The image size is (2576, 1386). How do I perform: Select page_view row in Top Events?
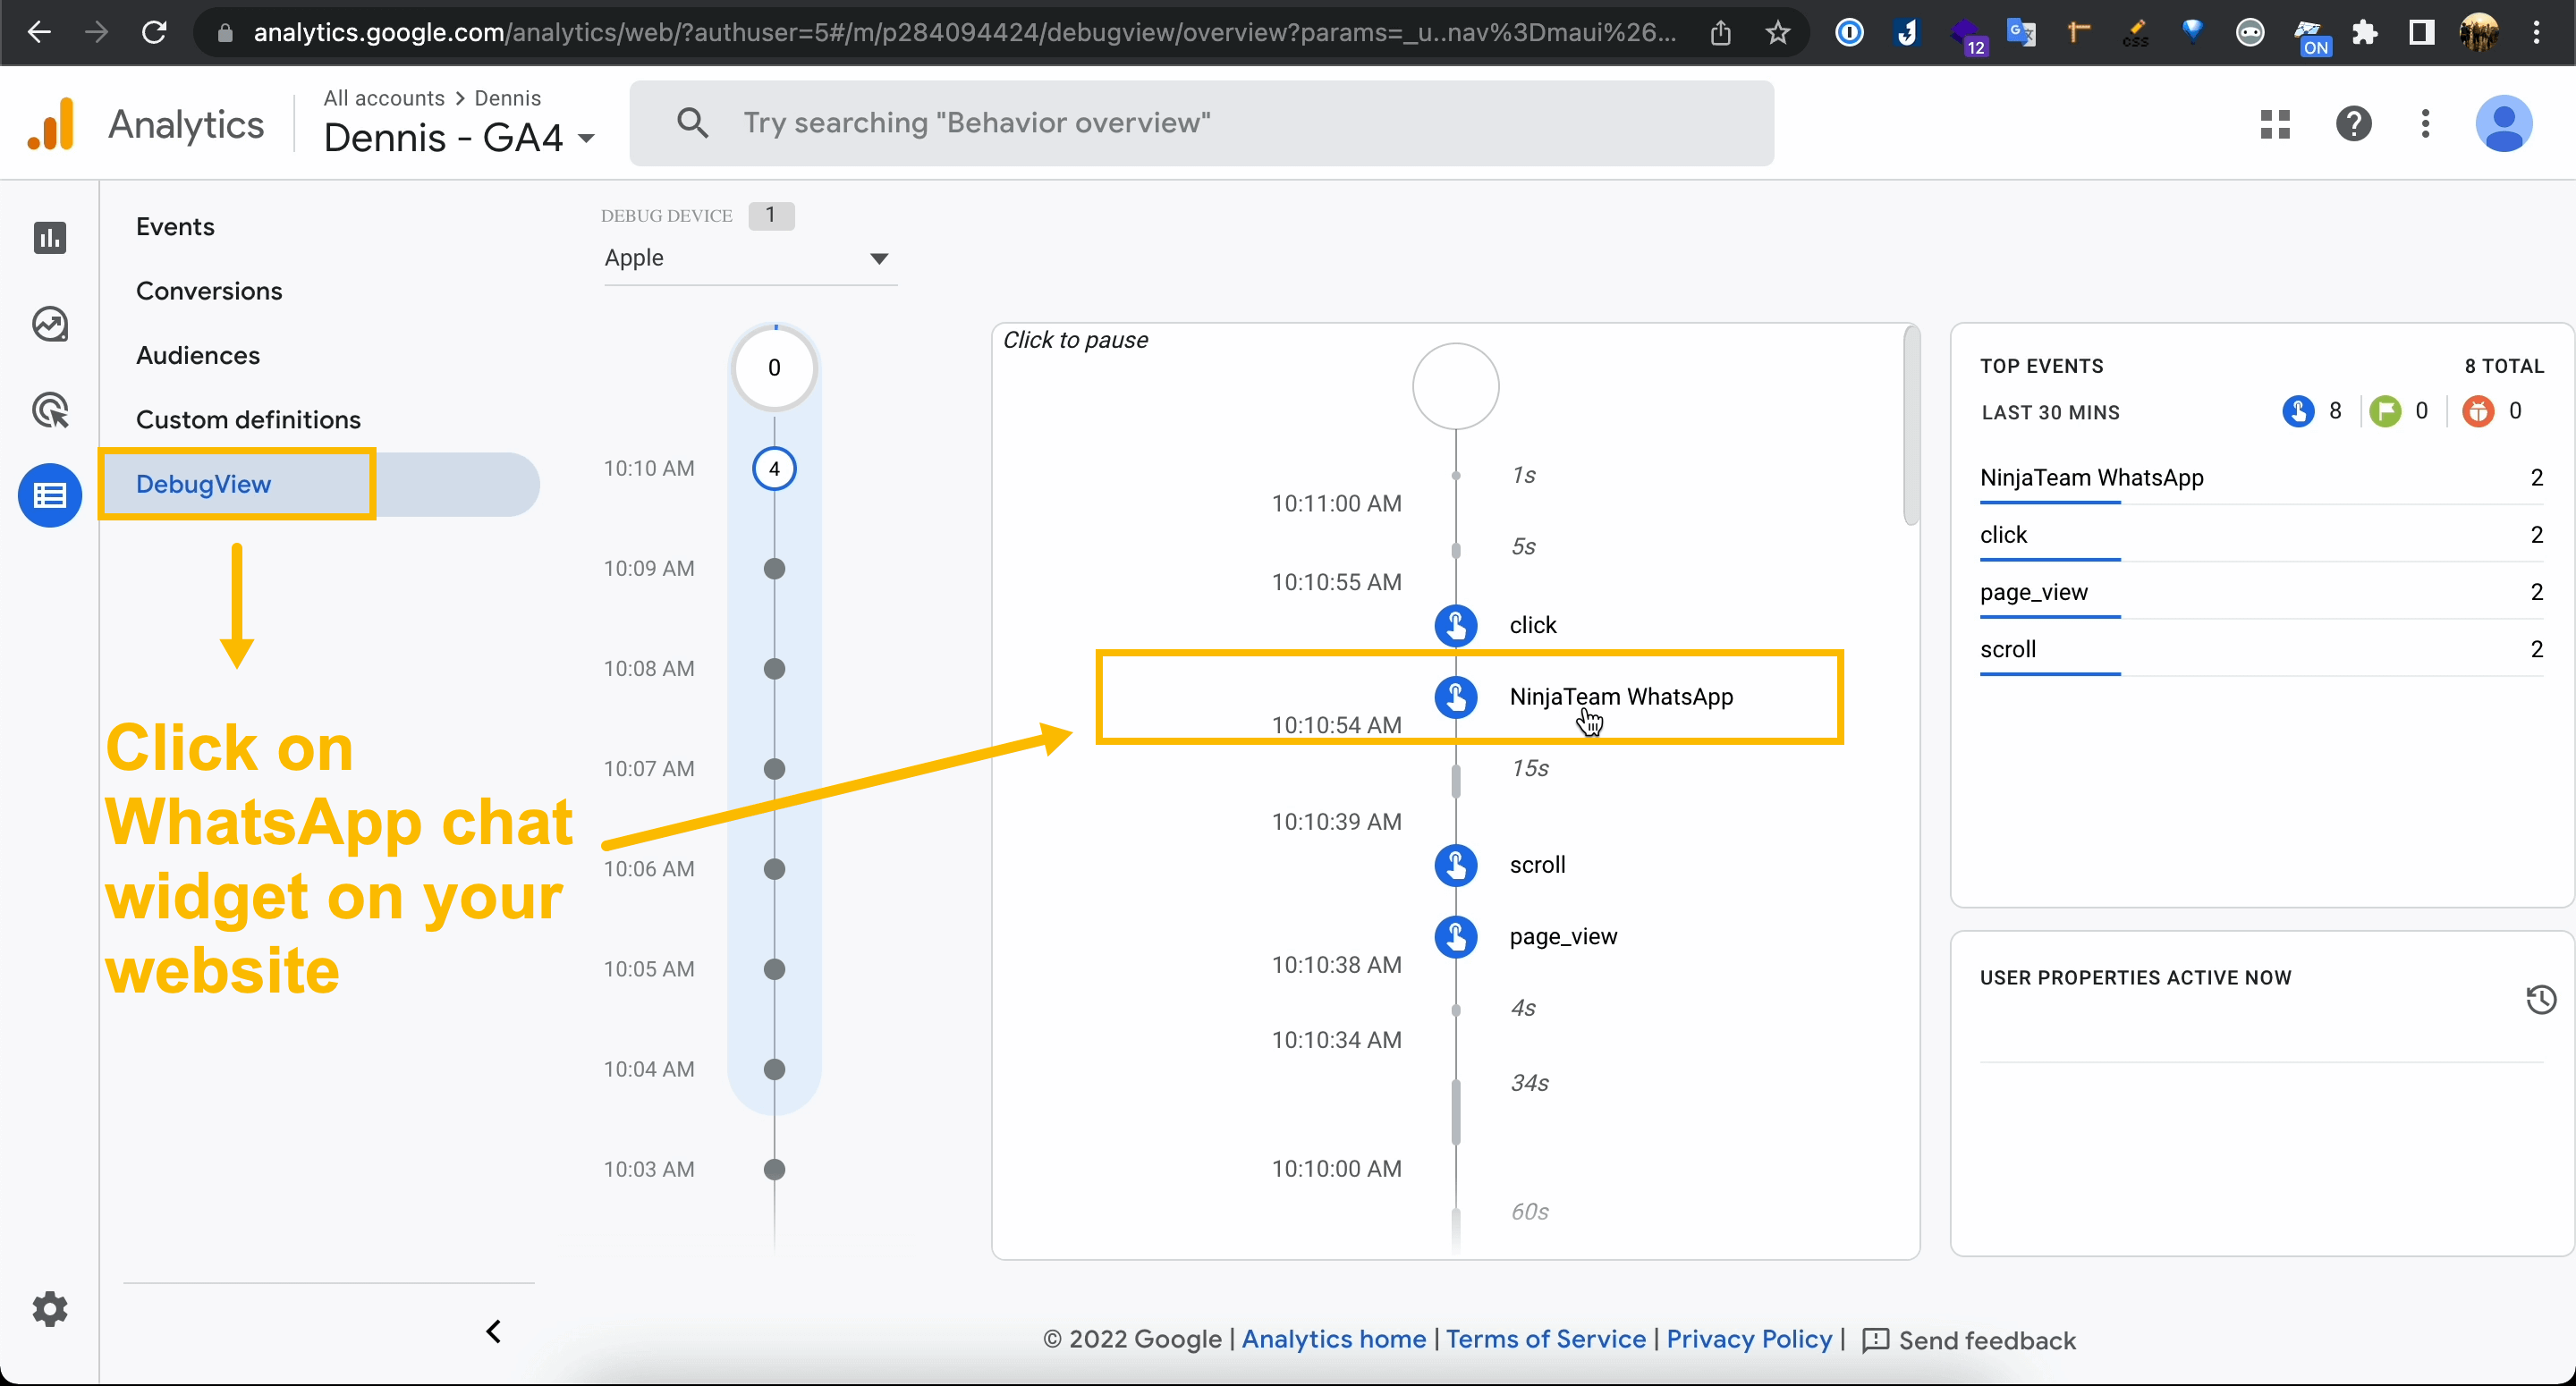click(x=2262, y=592)
